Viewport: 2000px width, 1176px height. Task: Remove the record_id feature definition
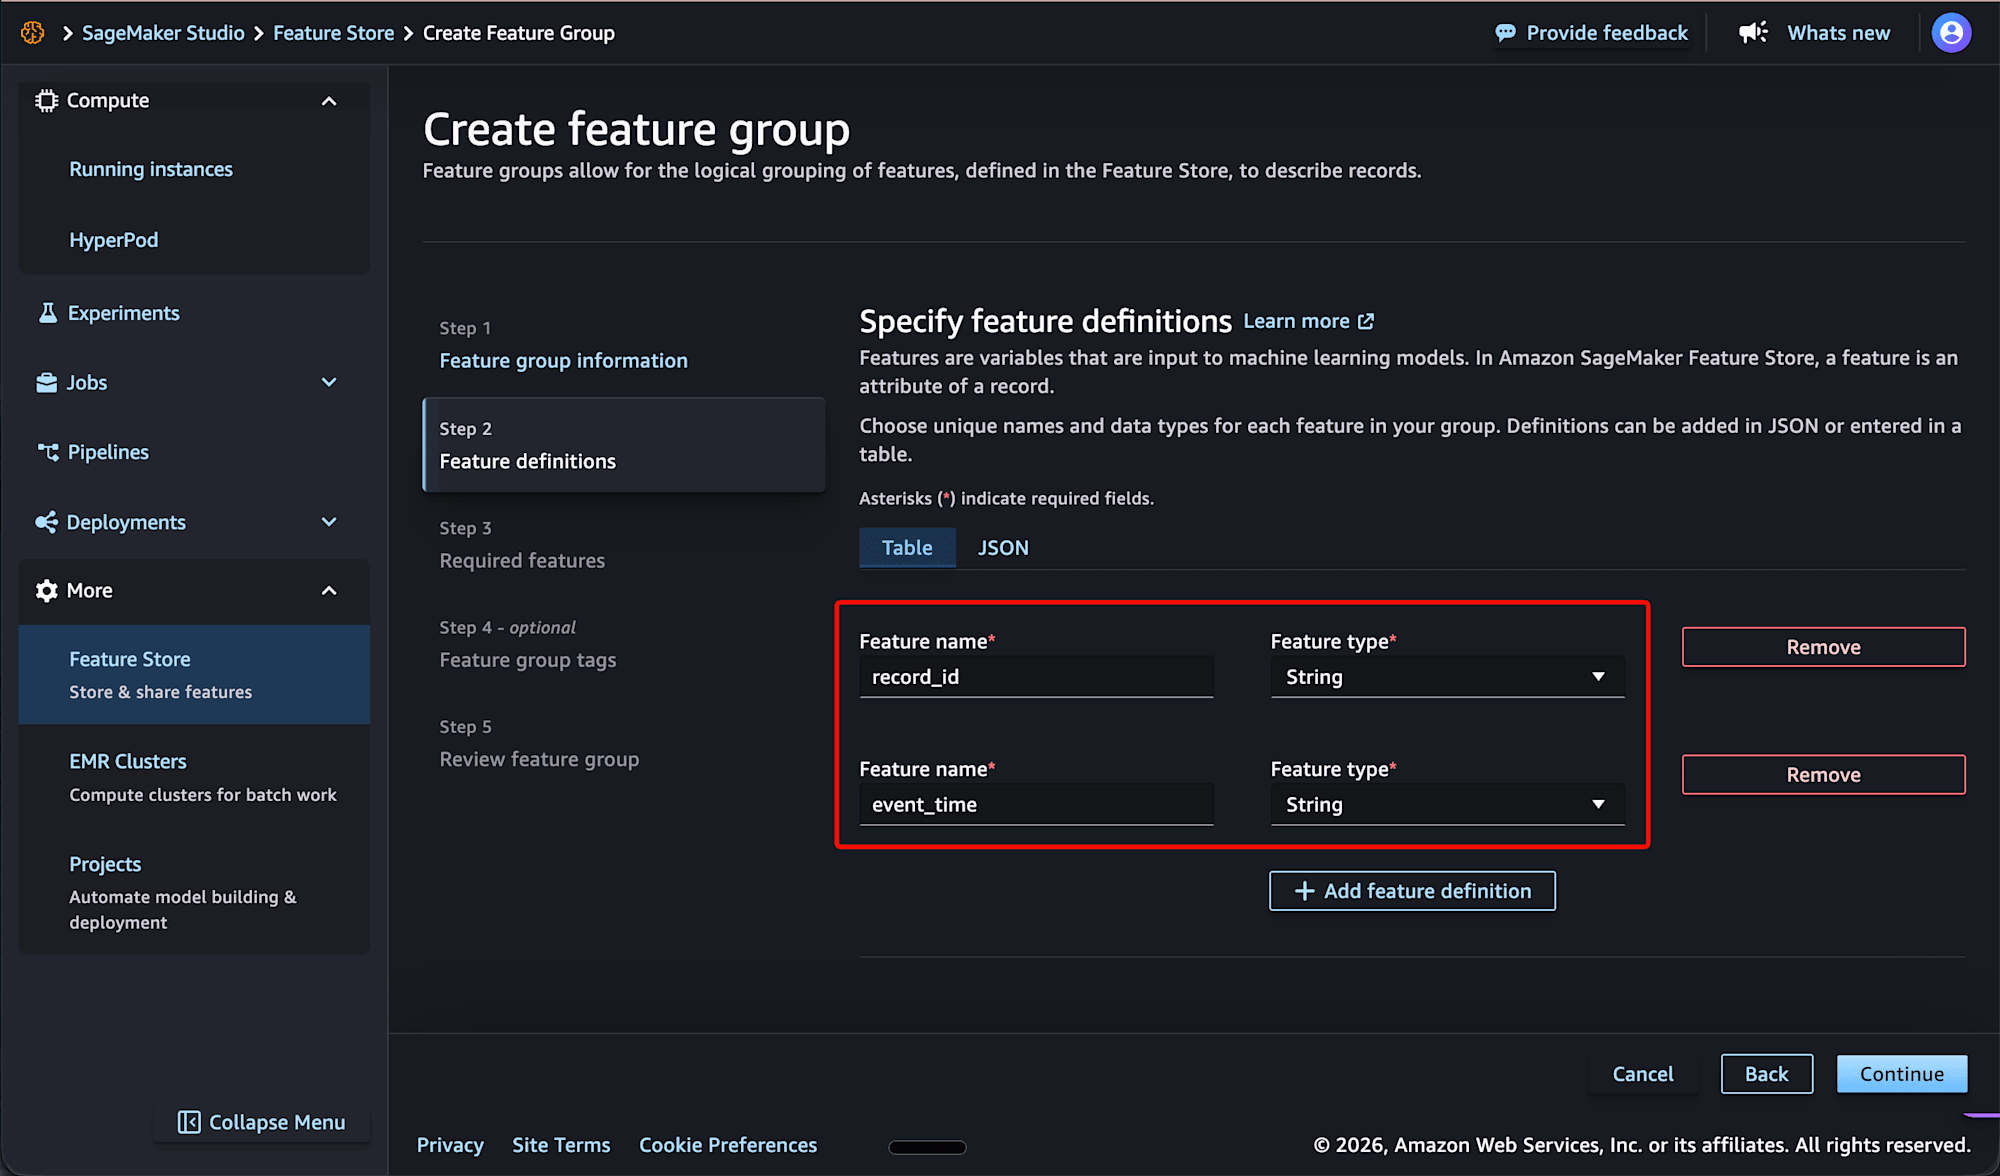(1823, 647)
